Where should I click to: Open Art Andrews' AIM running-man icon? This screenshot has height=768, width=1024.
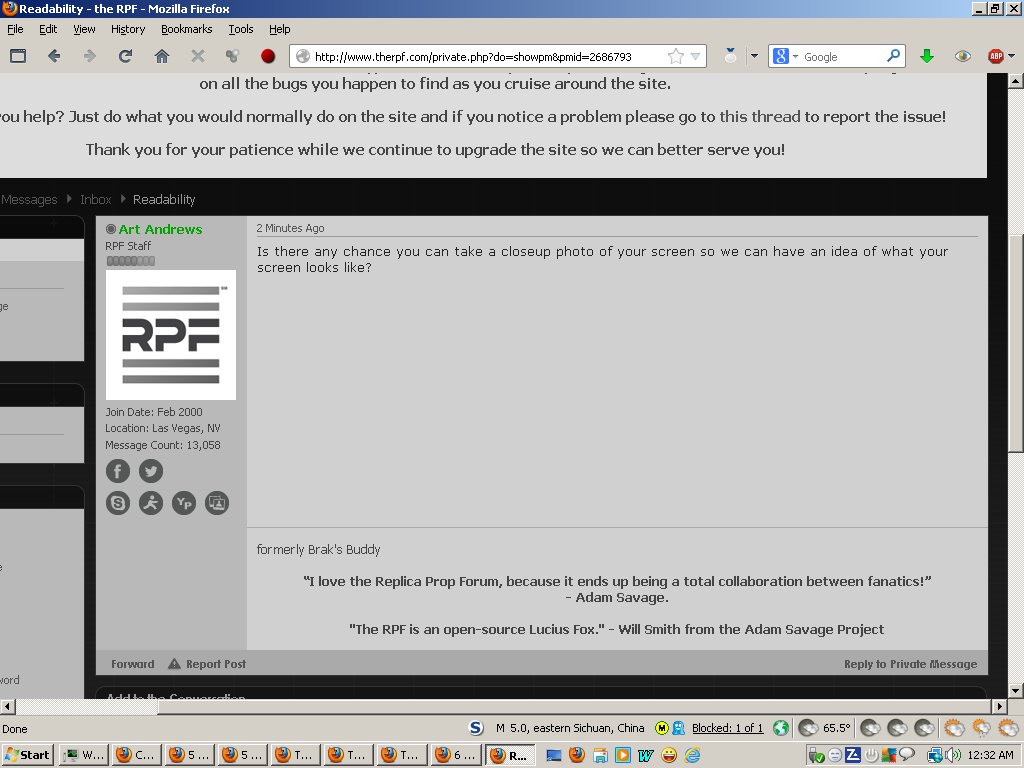[151, 503]
